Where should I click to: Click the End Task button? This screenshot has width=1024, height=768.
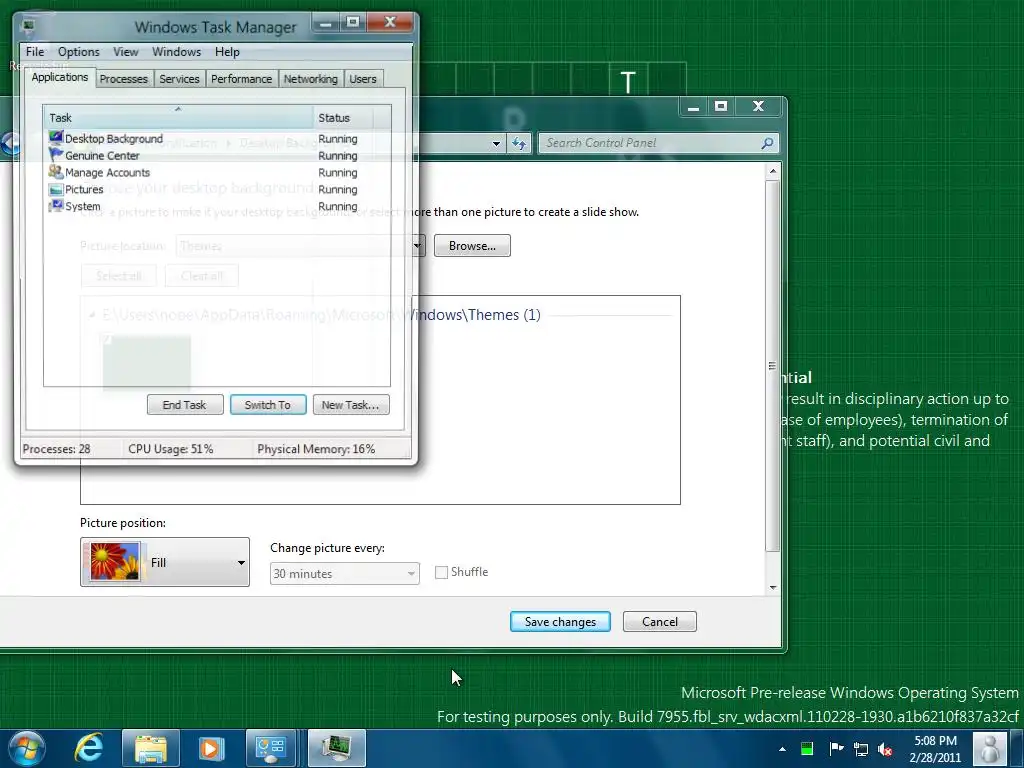(185, 405)
